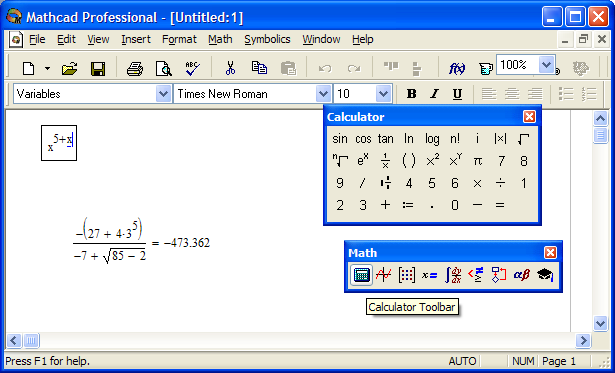Open Greek Symbol toolbar αβ icon
Viewport: 615px width, 373px height.
point(522,275)
